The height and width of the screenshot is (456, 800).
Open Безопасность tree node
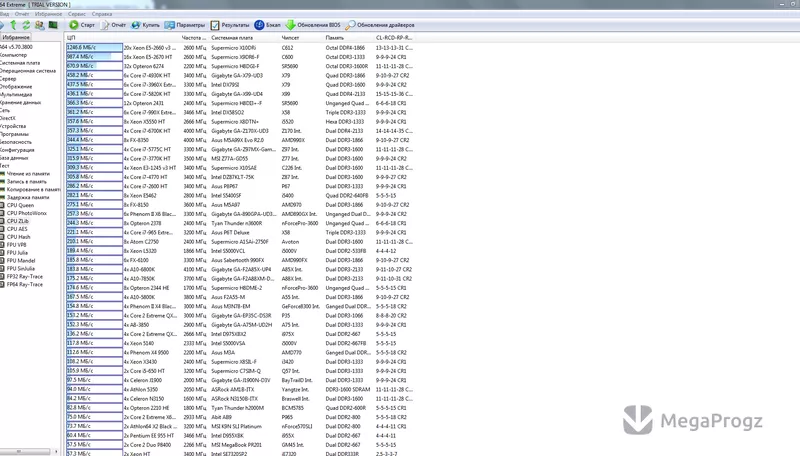point(16,142)
